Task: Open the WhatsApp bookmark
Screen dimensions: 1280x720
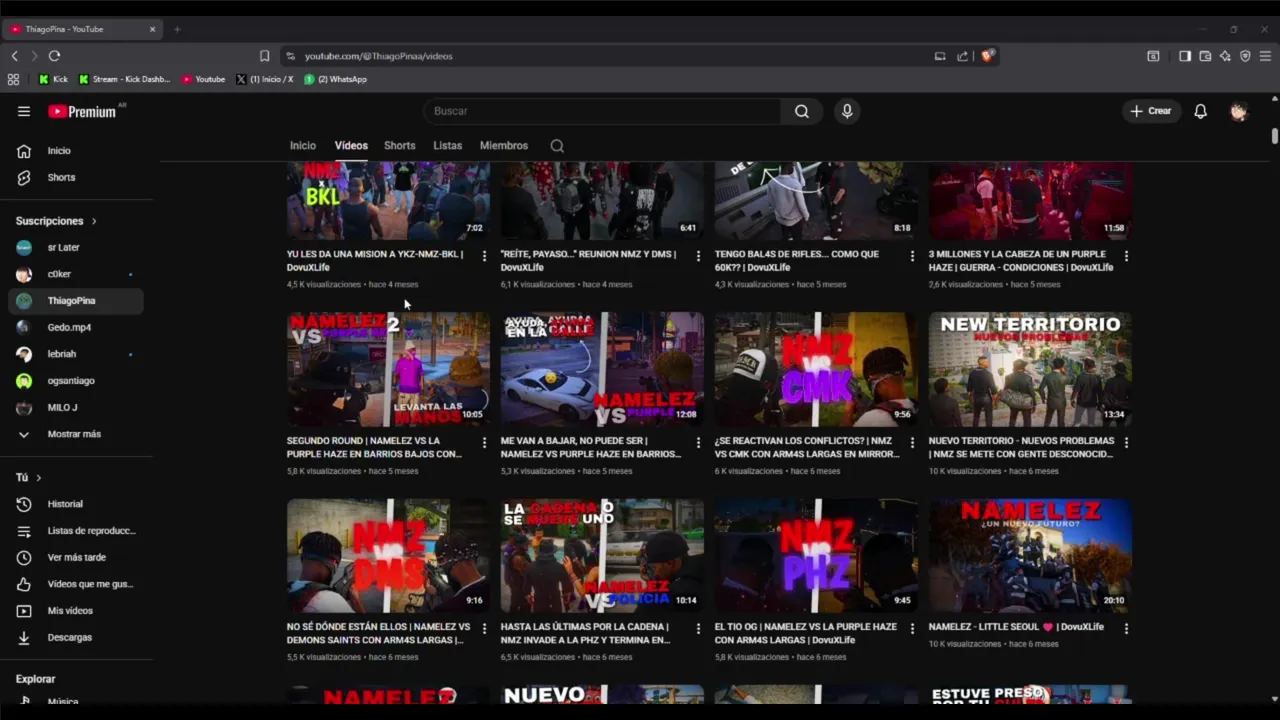Action: 335,79
